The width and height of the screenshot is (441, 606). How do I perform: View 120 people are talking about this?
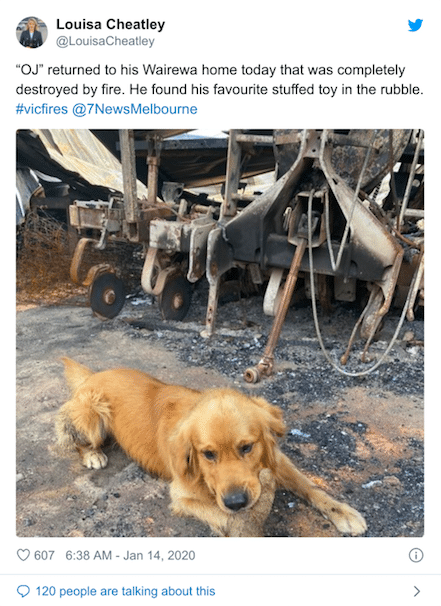(125, 591)
